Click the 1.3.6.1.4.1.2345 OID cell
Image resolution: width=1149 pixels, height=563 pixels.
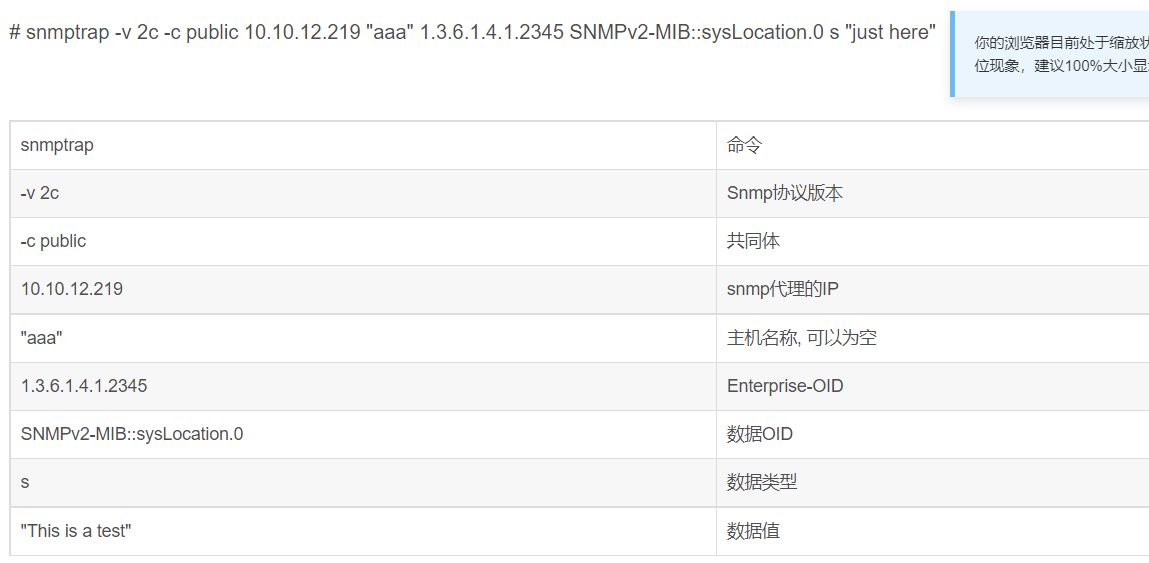(x=363, y=386)
